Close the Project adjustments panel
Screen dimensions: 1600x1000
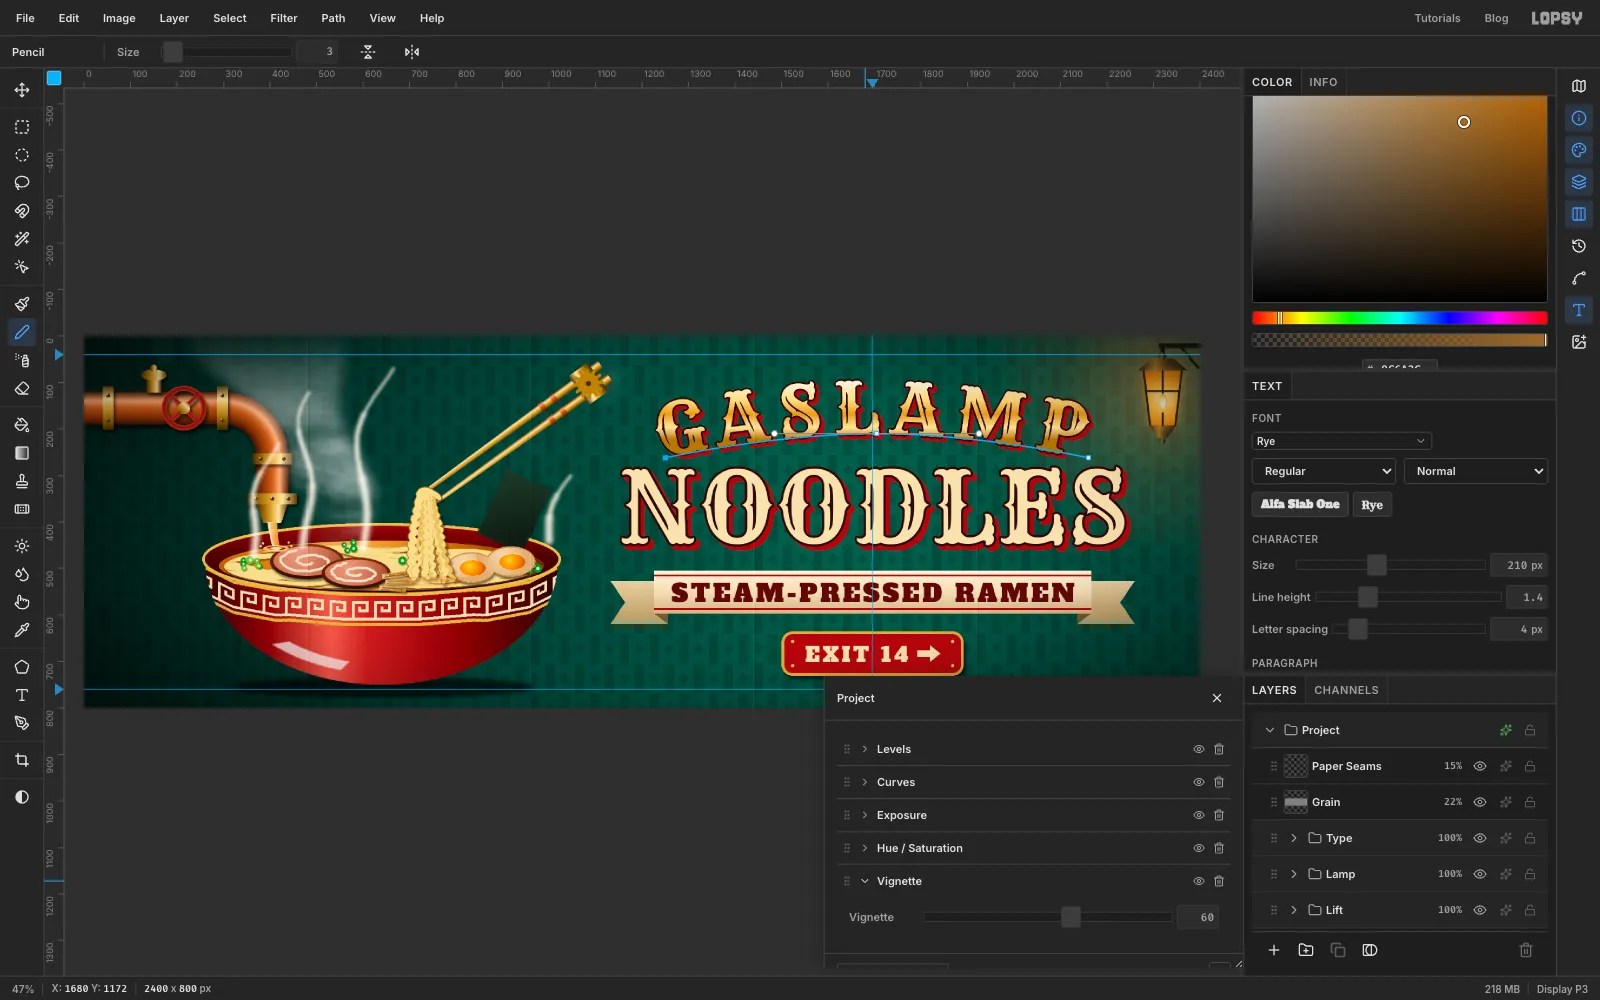coord(1217,698)
